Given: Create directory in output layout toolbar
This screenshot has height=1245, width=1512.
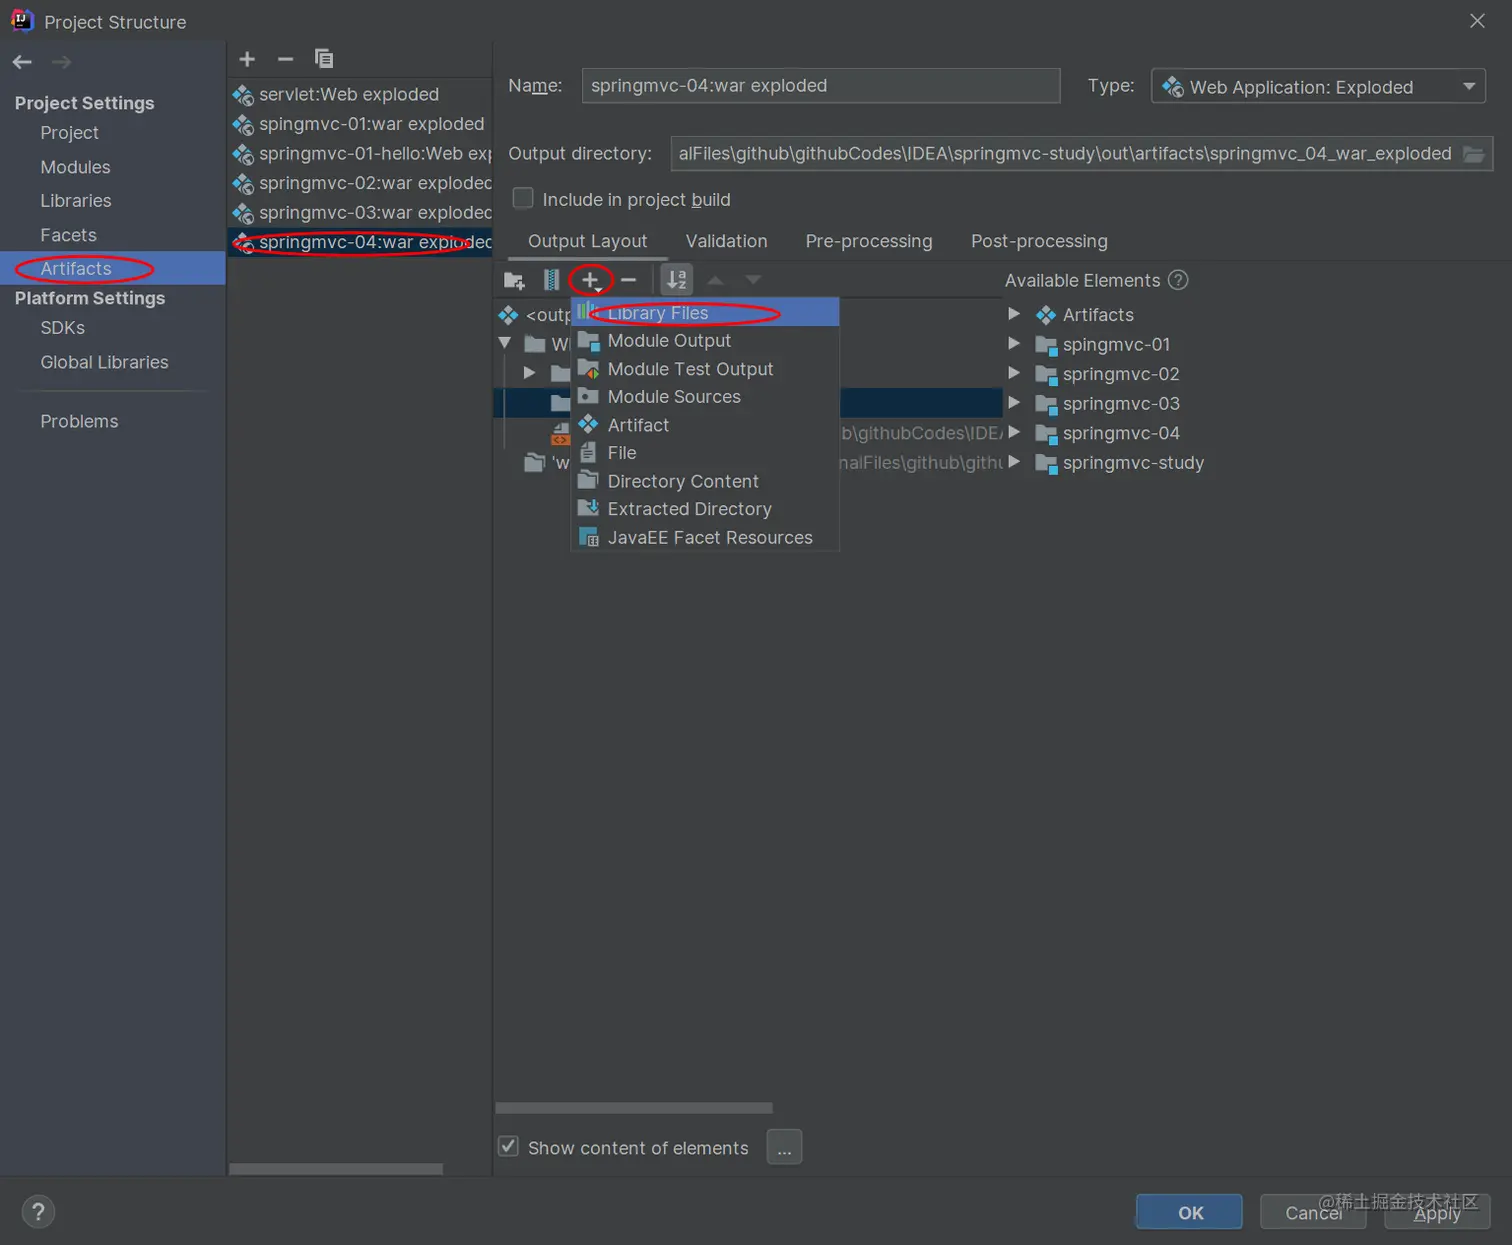Looking at the screenshot, I should tap(514, 280).
